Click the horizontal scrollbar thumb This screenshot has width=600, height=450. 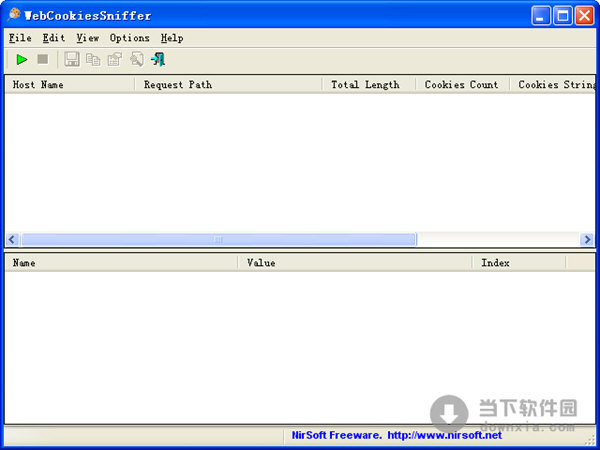(218, 240)
